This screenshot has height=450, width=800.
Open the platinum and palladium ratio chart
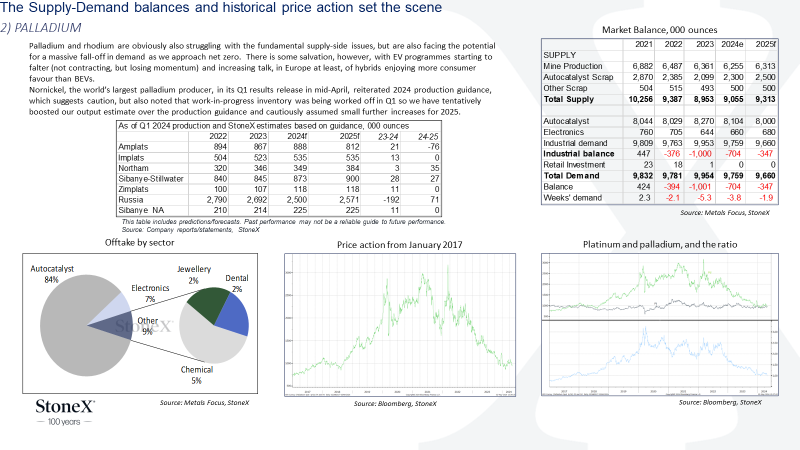[660, 324]
